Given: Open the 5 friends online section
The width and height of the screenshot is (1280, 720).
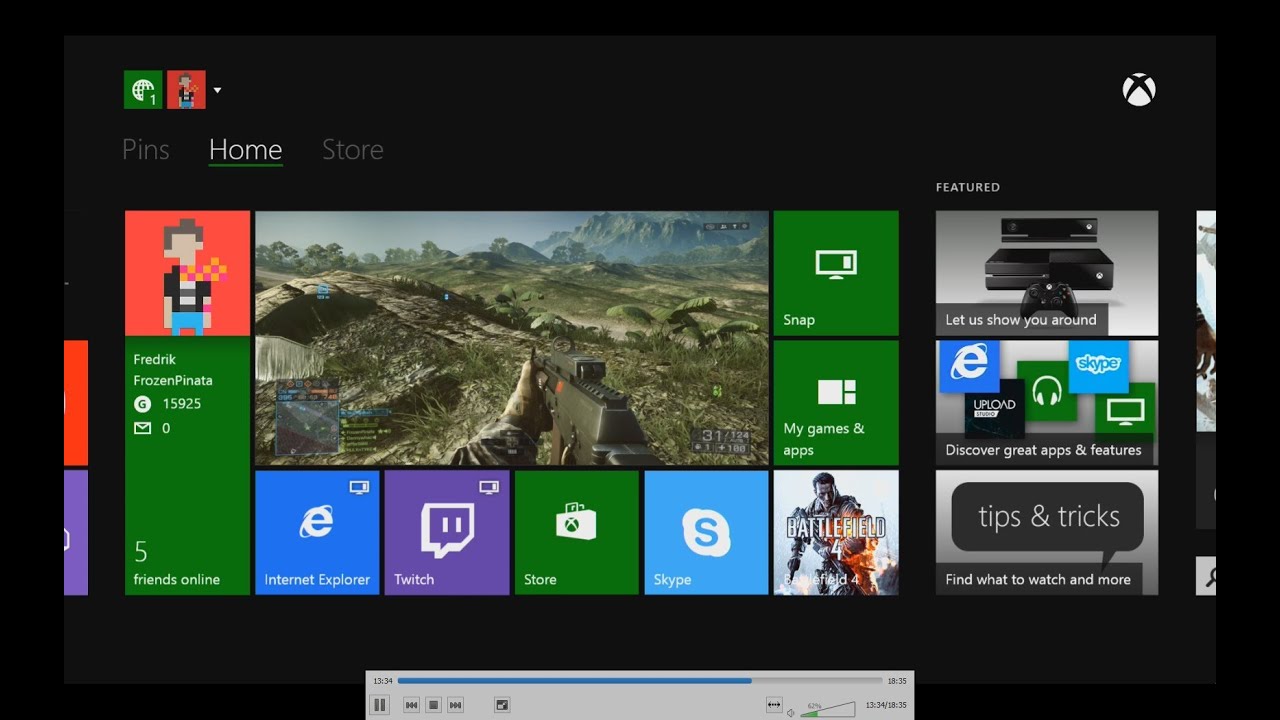Looking at the screenshot, I should coord(177,563).
